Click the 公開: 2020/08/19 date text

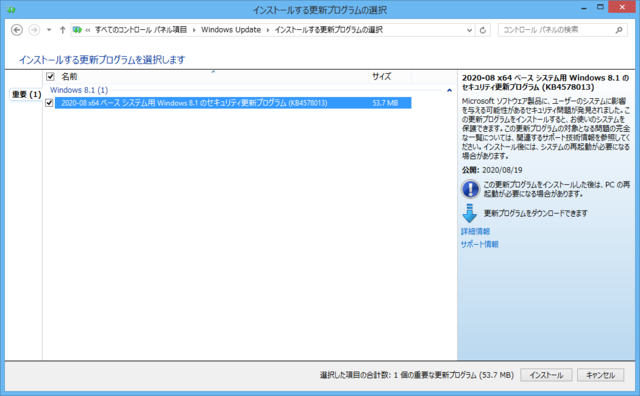pos(492,170)
